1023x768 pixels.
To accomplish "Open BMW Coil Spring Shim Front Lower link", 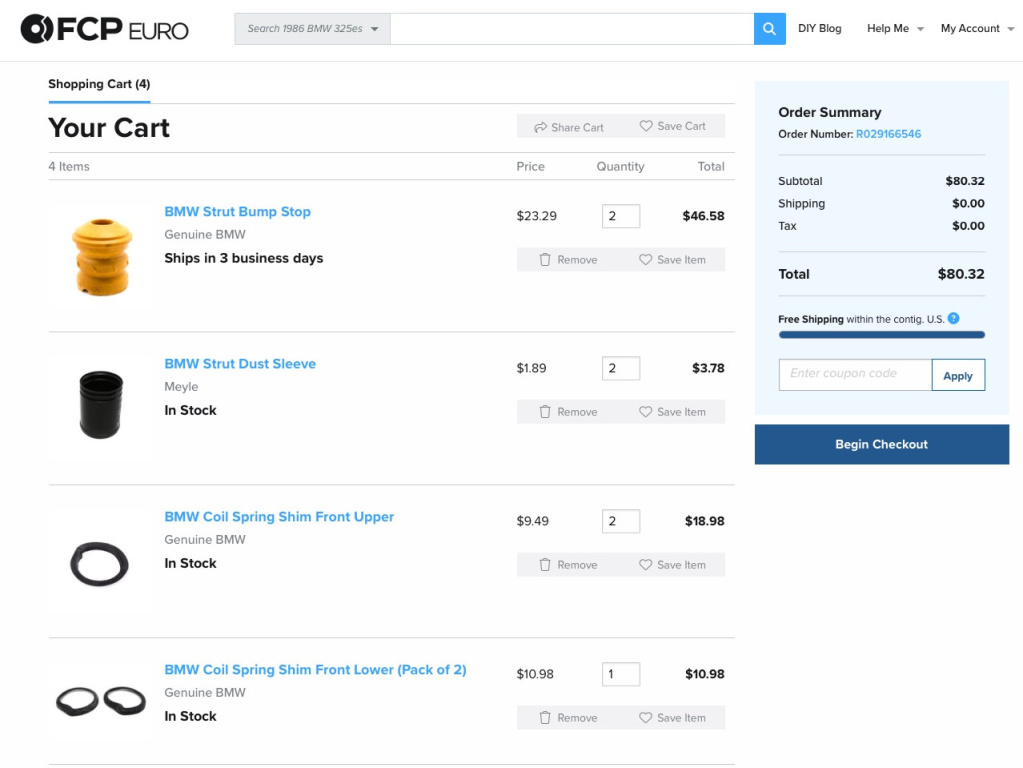I will click(x=315, y=669).
